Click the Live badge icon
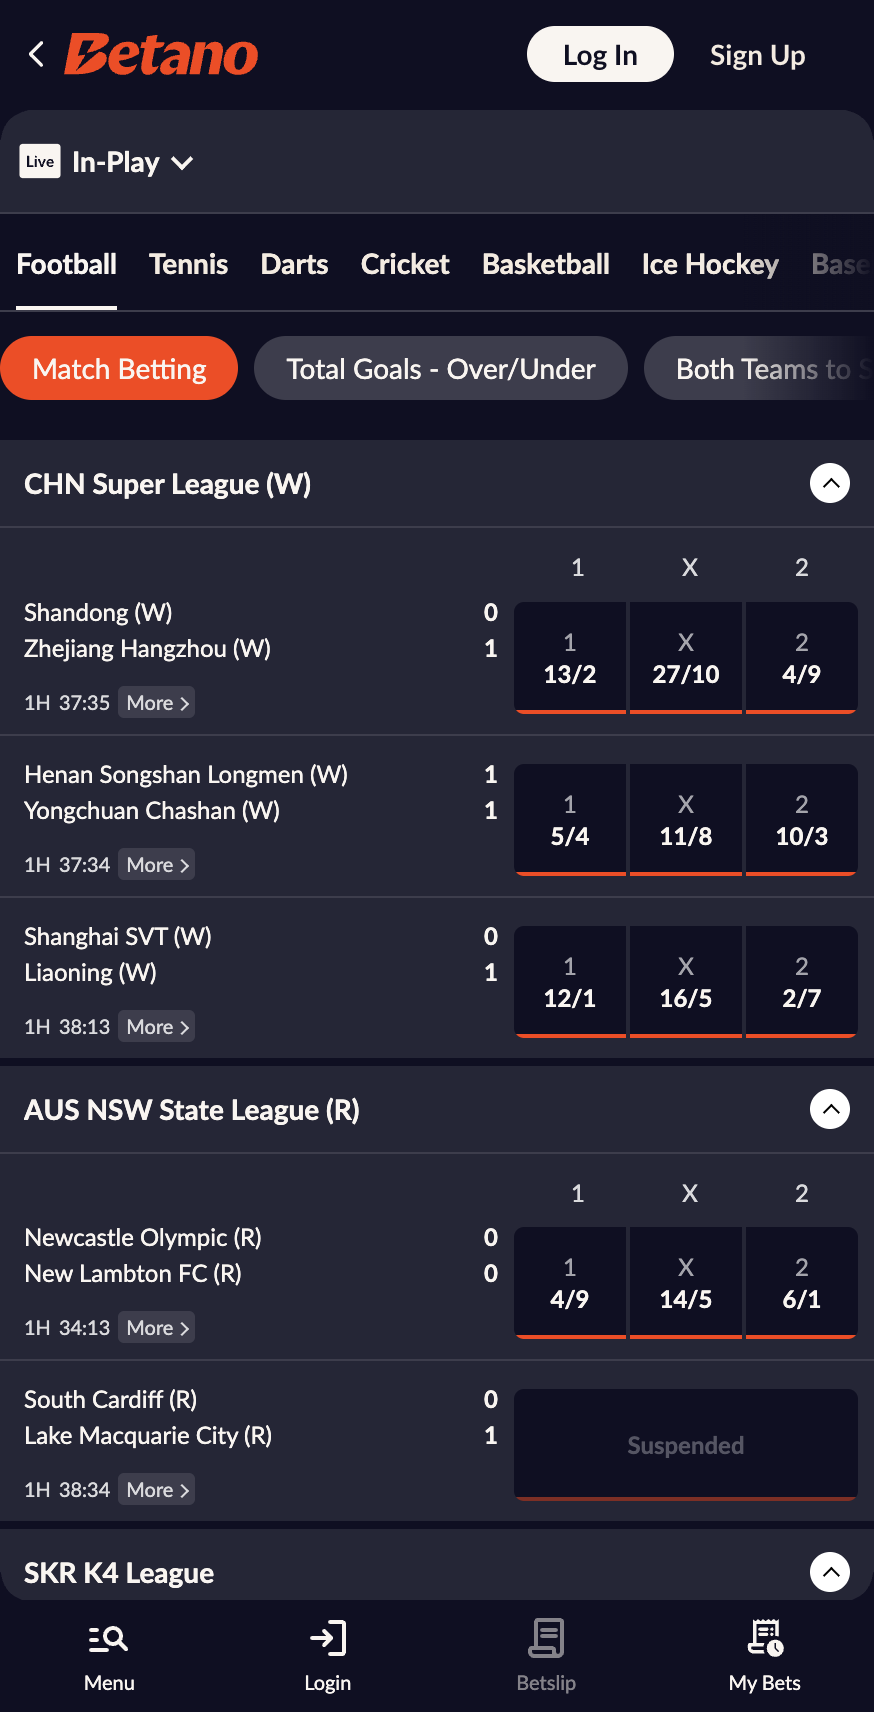Image resolution: width=874 pixels, height=1712 pixels. pos(40,162)
